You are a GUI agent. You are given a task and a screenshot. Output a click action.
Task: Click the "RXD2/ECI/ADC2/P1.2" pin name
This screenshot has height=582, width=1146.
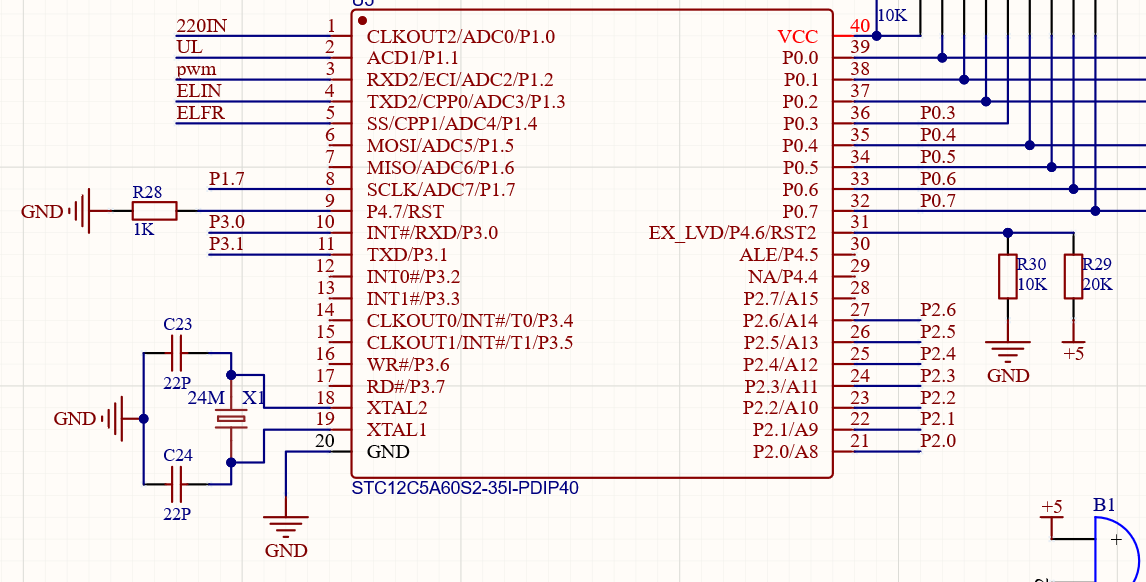(460, 80)
